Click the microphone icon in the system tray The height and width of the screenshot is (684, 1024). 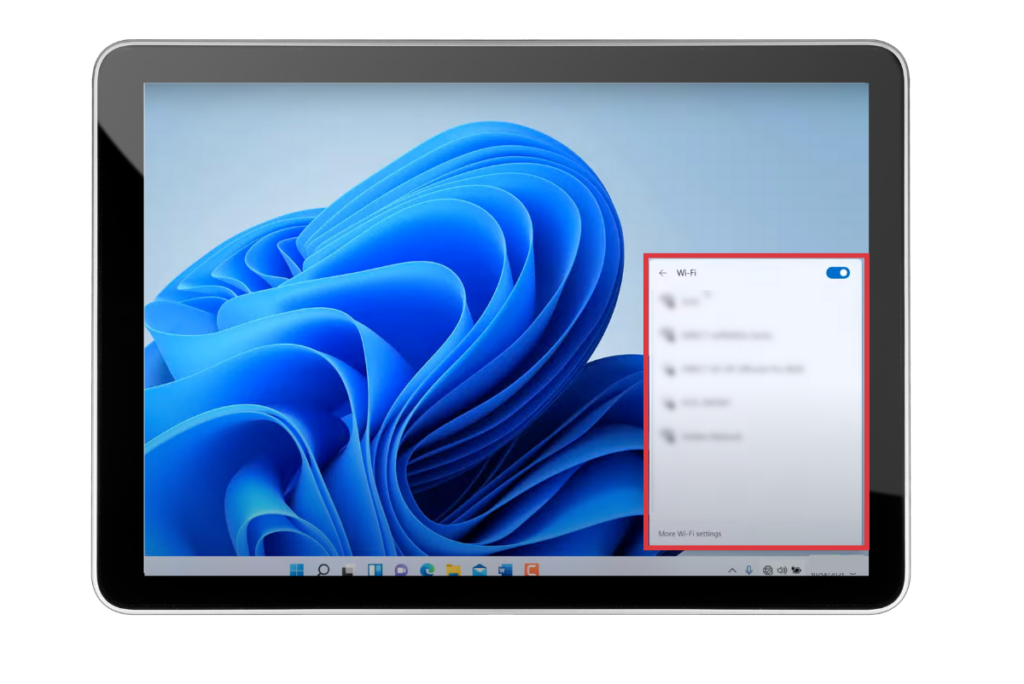749,570
